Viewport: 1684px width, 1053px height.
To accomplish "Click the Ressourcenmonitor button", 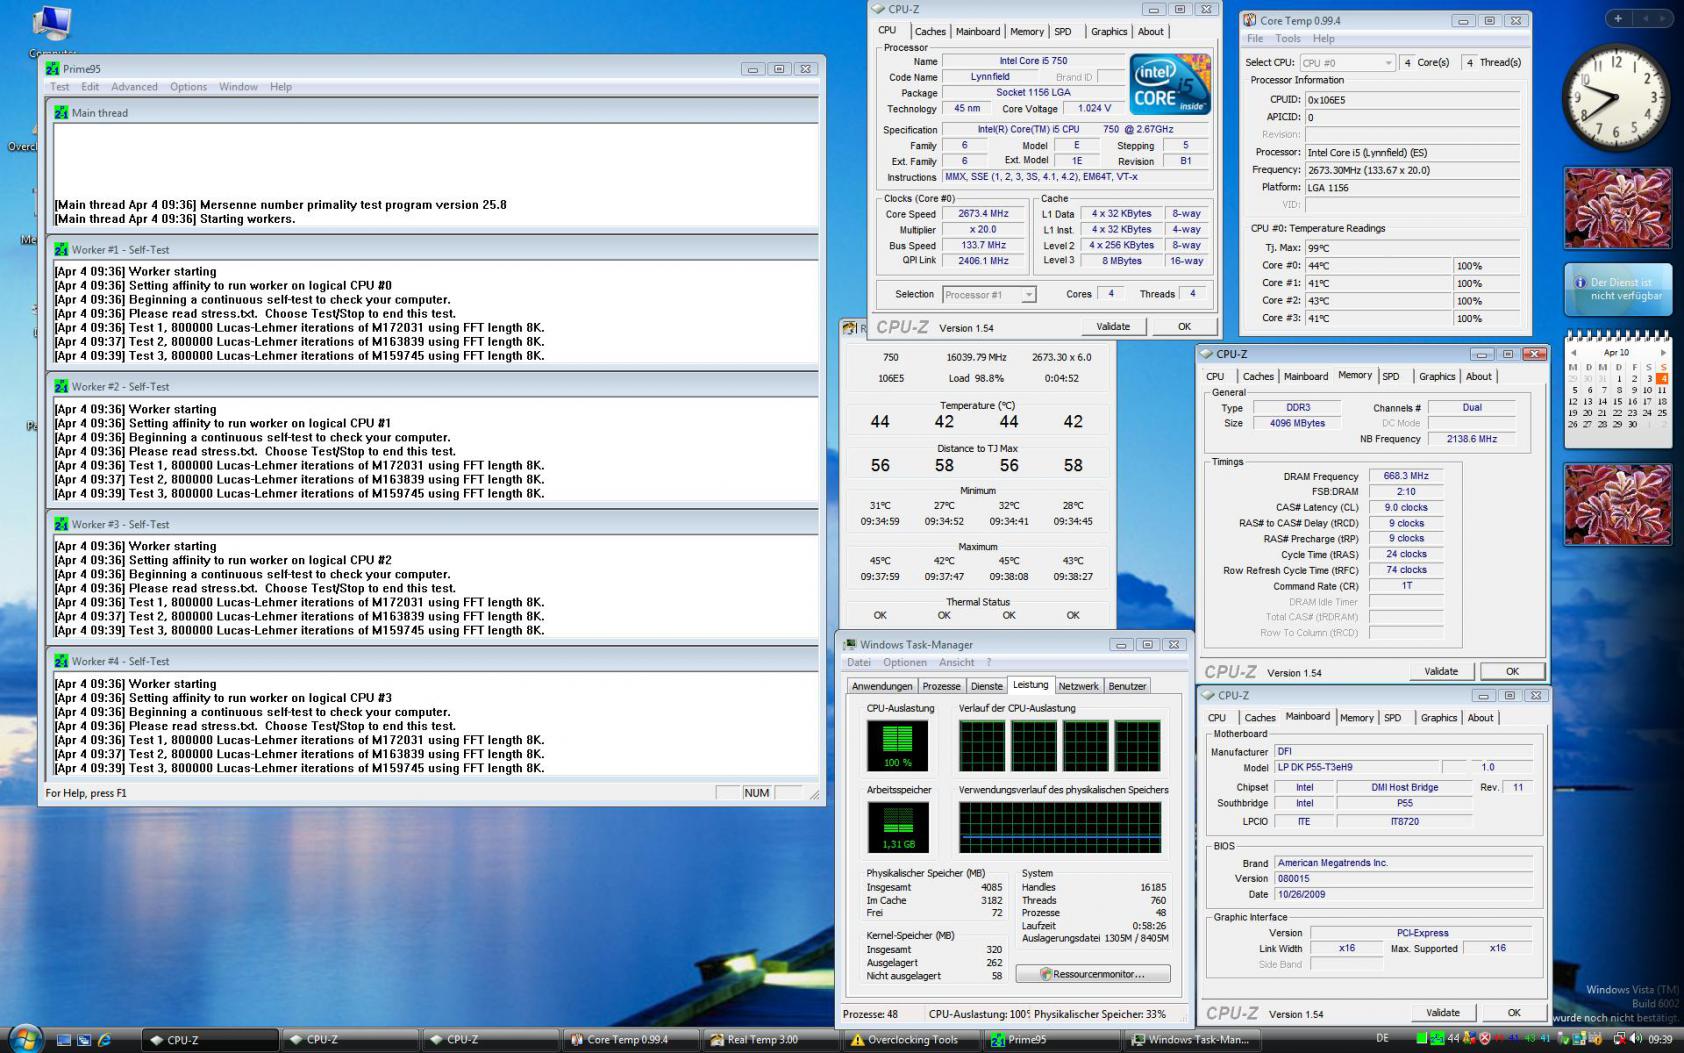I will [1093, 974].
